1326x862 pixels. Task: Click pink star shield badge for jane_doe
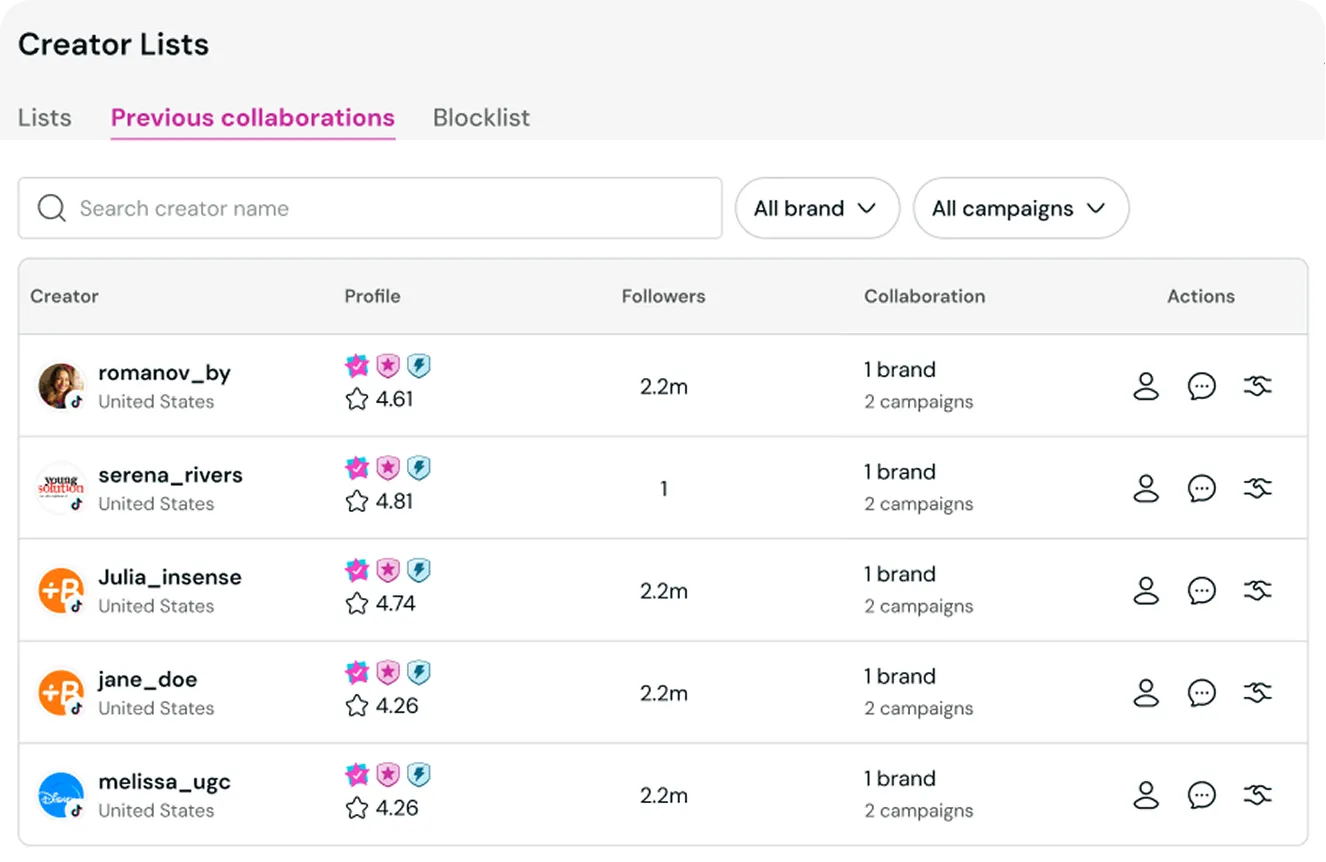coord(388,672)
